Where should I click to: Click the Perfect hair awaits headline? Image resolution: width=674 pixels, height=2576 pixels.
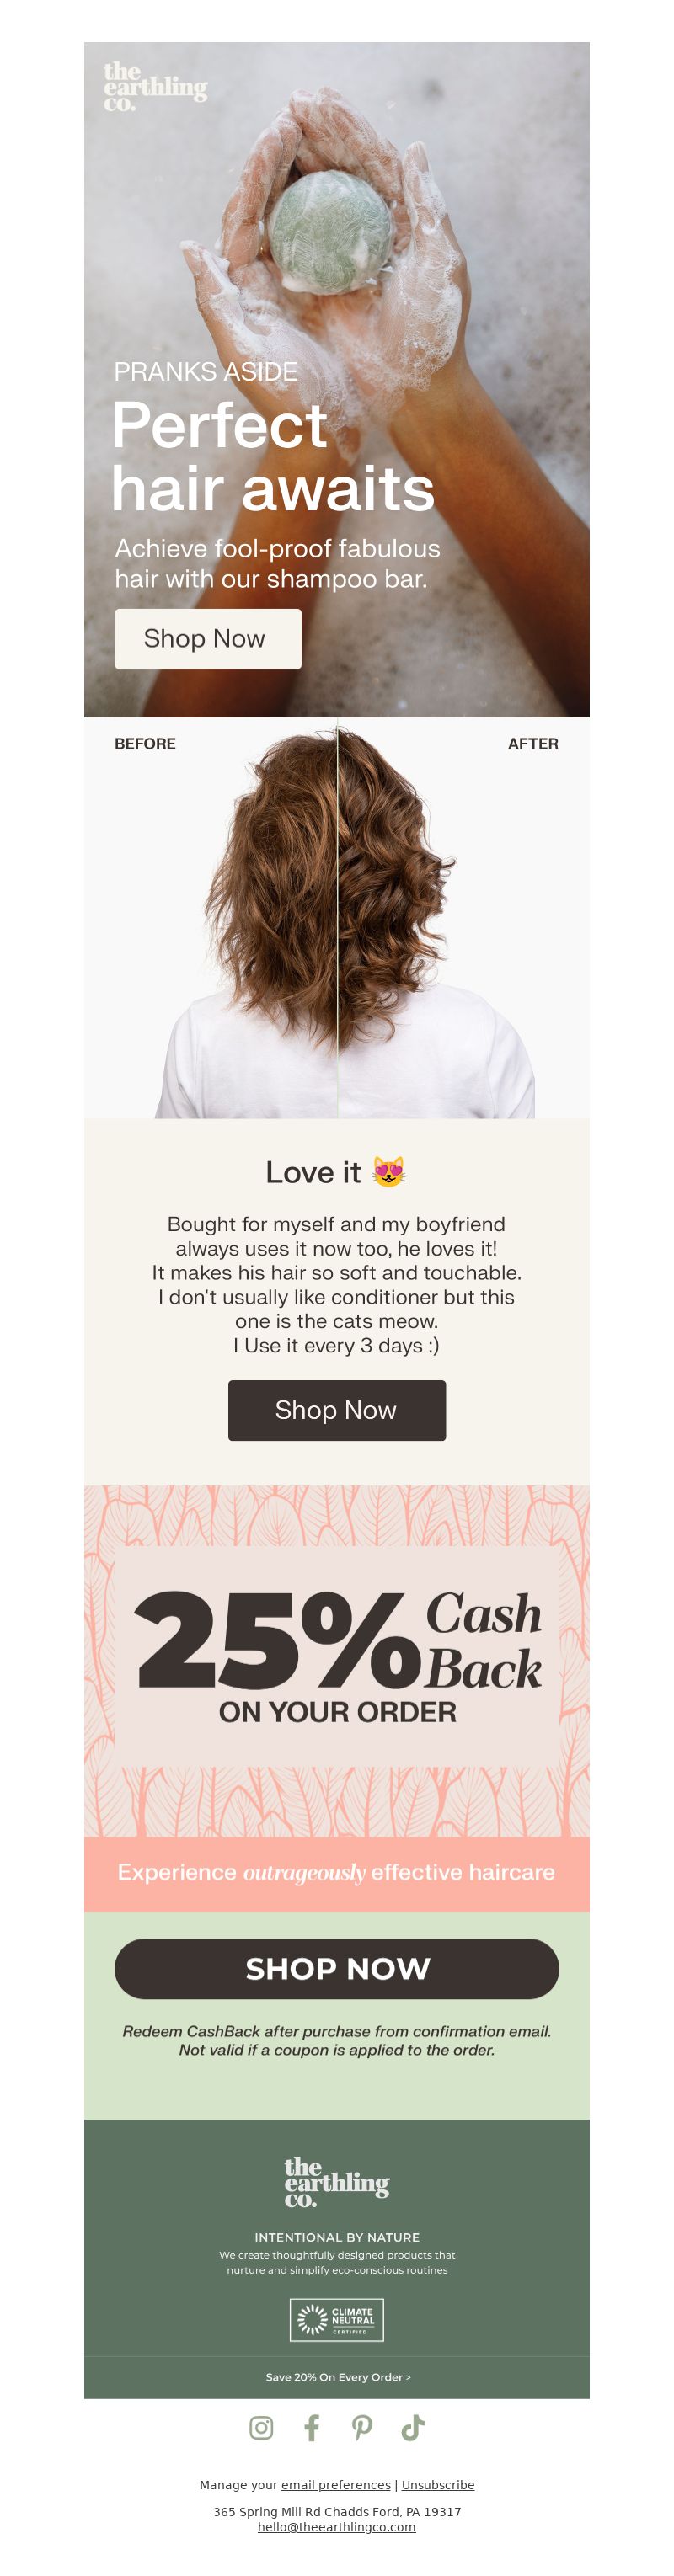pos(273,457)
